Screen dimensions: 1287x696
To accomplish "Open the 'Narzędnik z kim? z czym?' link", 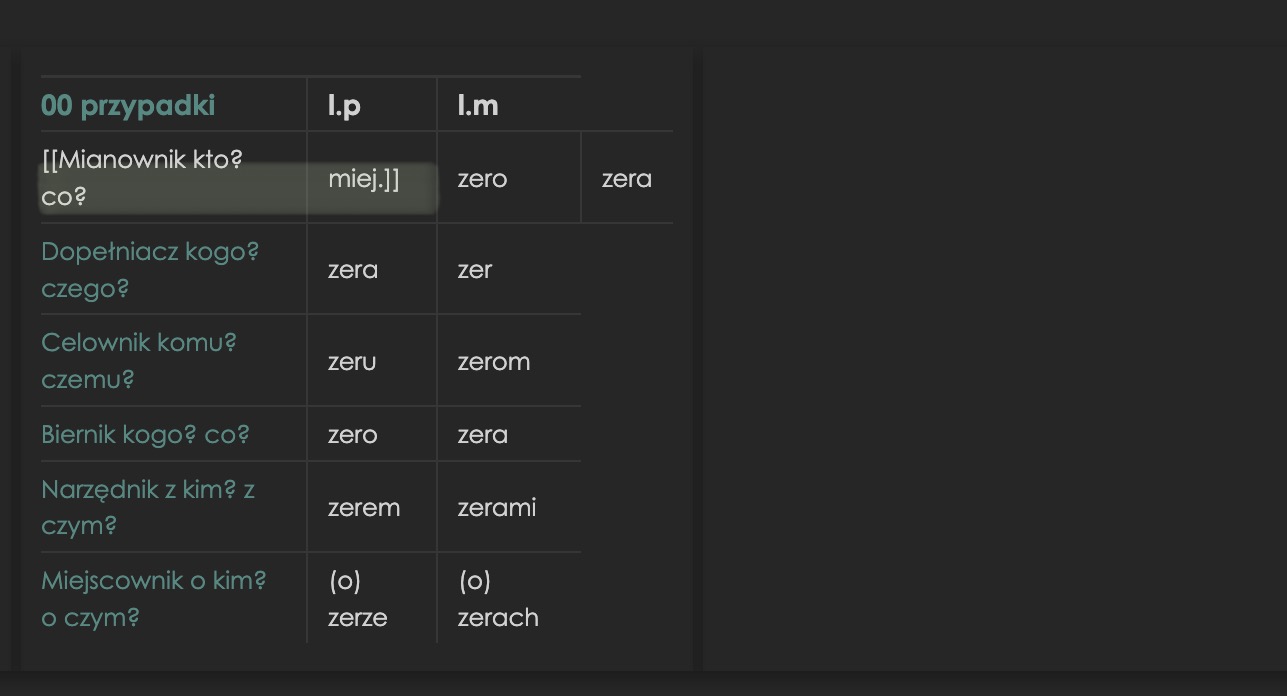I will [x=148, y=507].
